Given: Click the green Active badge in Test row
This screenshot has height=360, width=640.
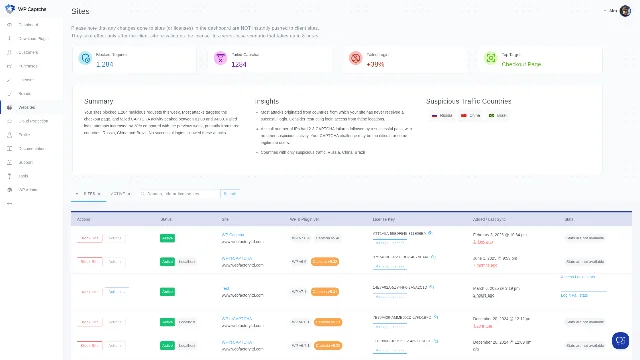Looking at the screenshot, I should [x=167, y=292].
